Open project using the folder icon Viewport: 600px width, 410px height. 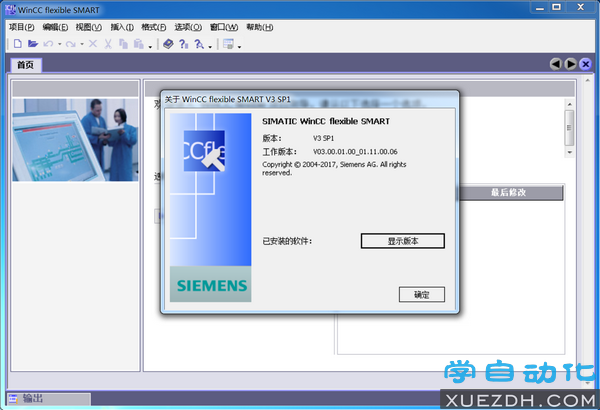pyautogui.click(x=33, y=44)
